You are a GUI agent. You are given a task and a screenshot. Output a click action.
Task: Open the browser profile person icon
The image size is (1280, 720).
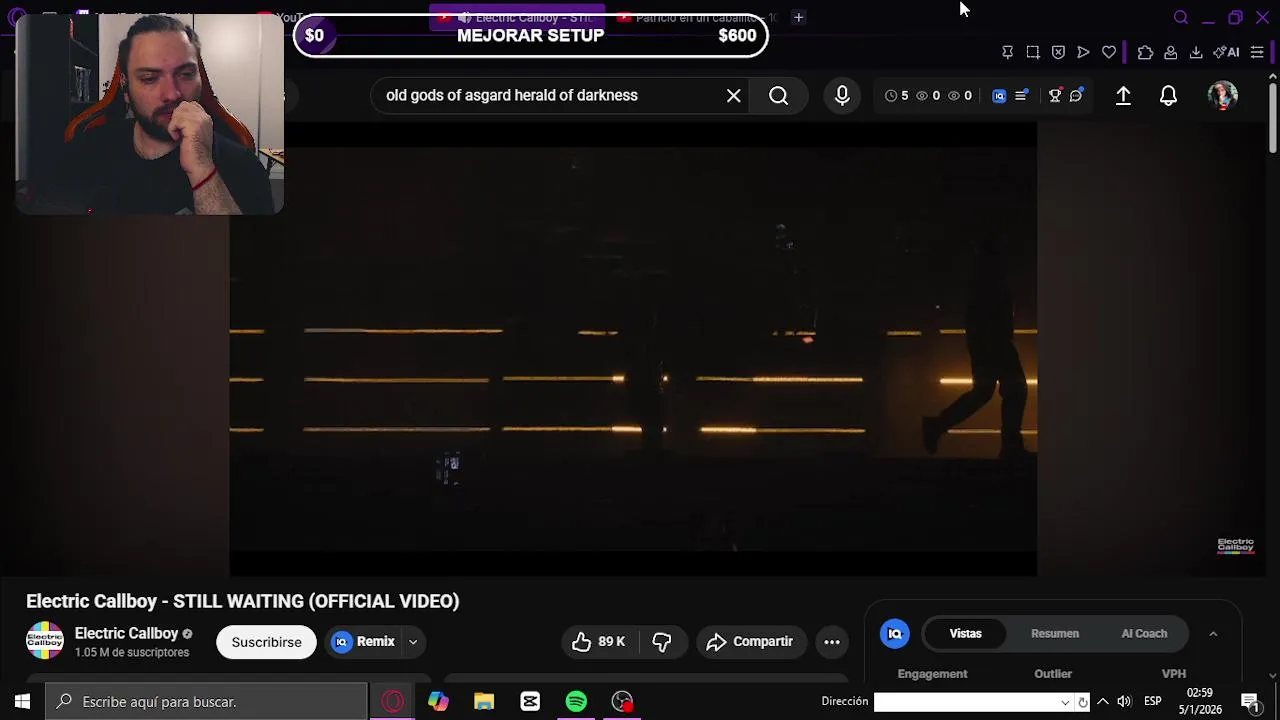tap(1170, 52)
